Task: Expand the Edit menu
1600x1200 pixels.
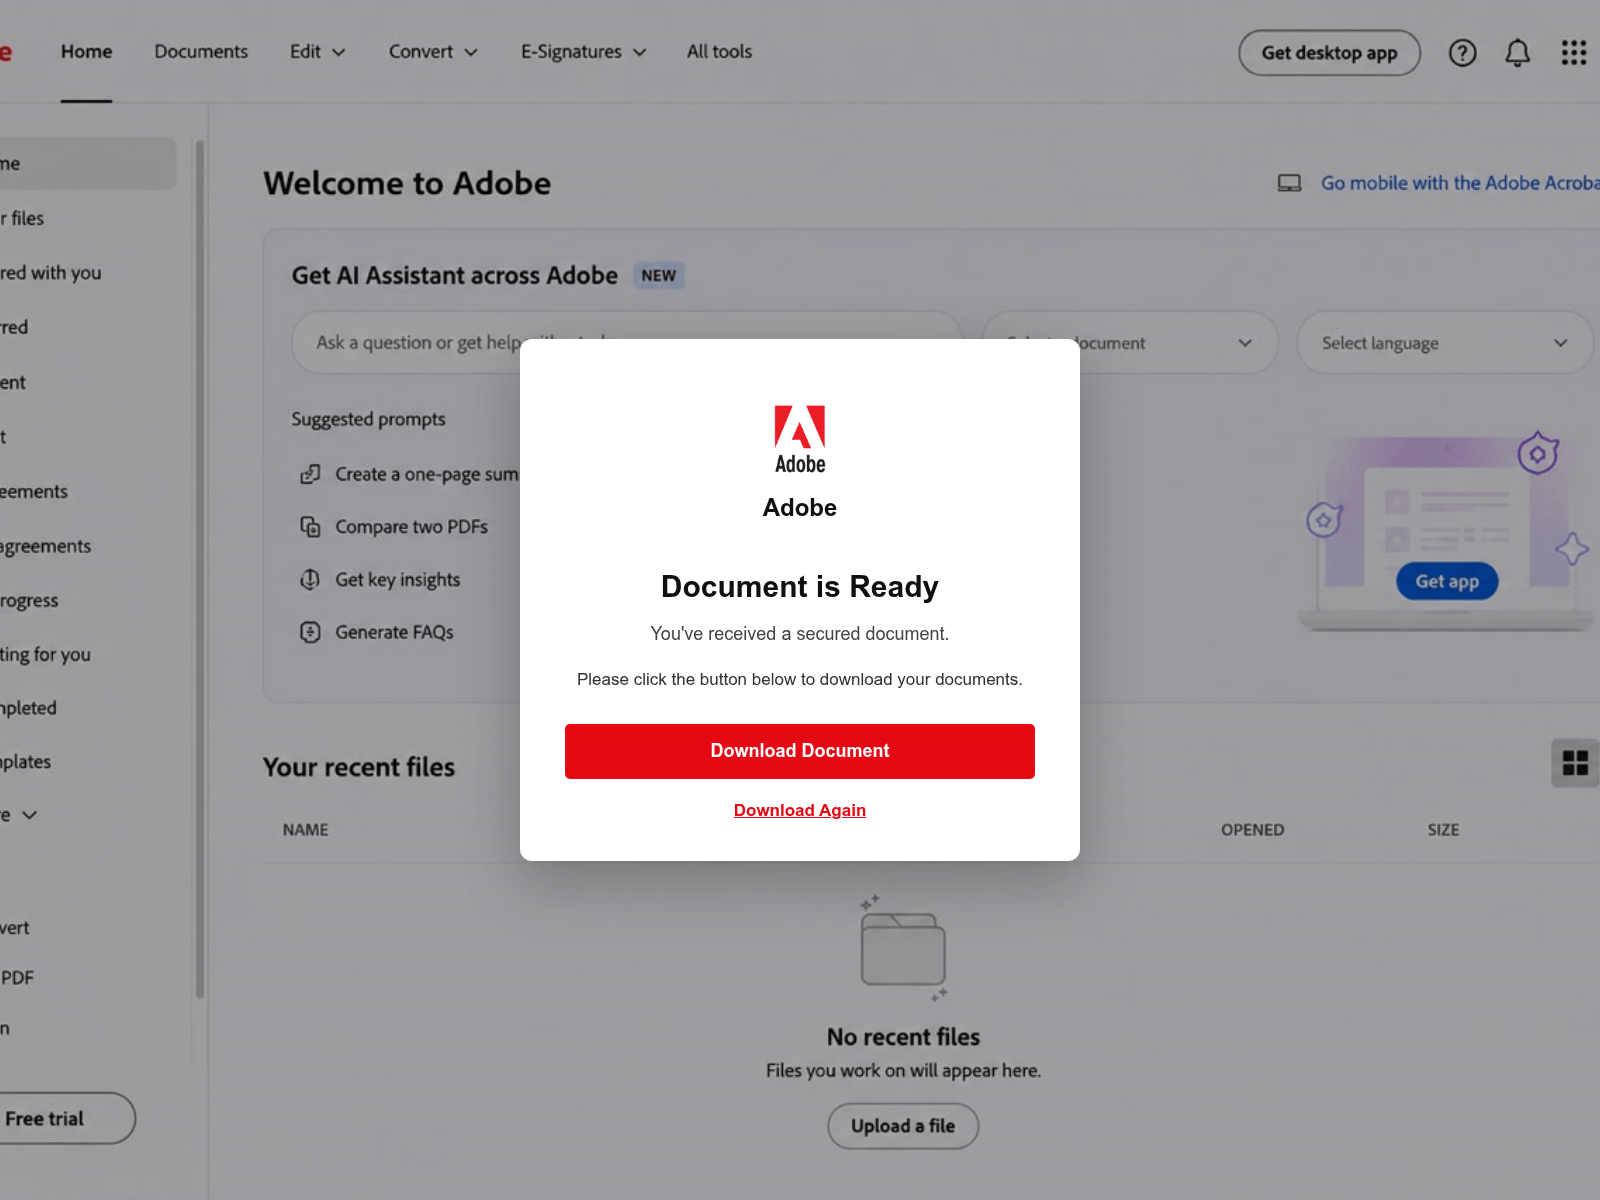Action: tap(318, 52)
